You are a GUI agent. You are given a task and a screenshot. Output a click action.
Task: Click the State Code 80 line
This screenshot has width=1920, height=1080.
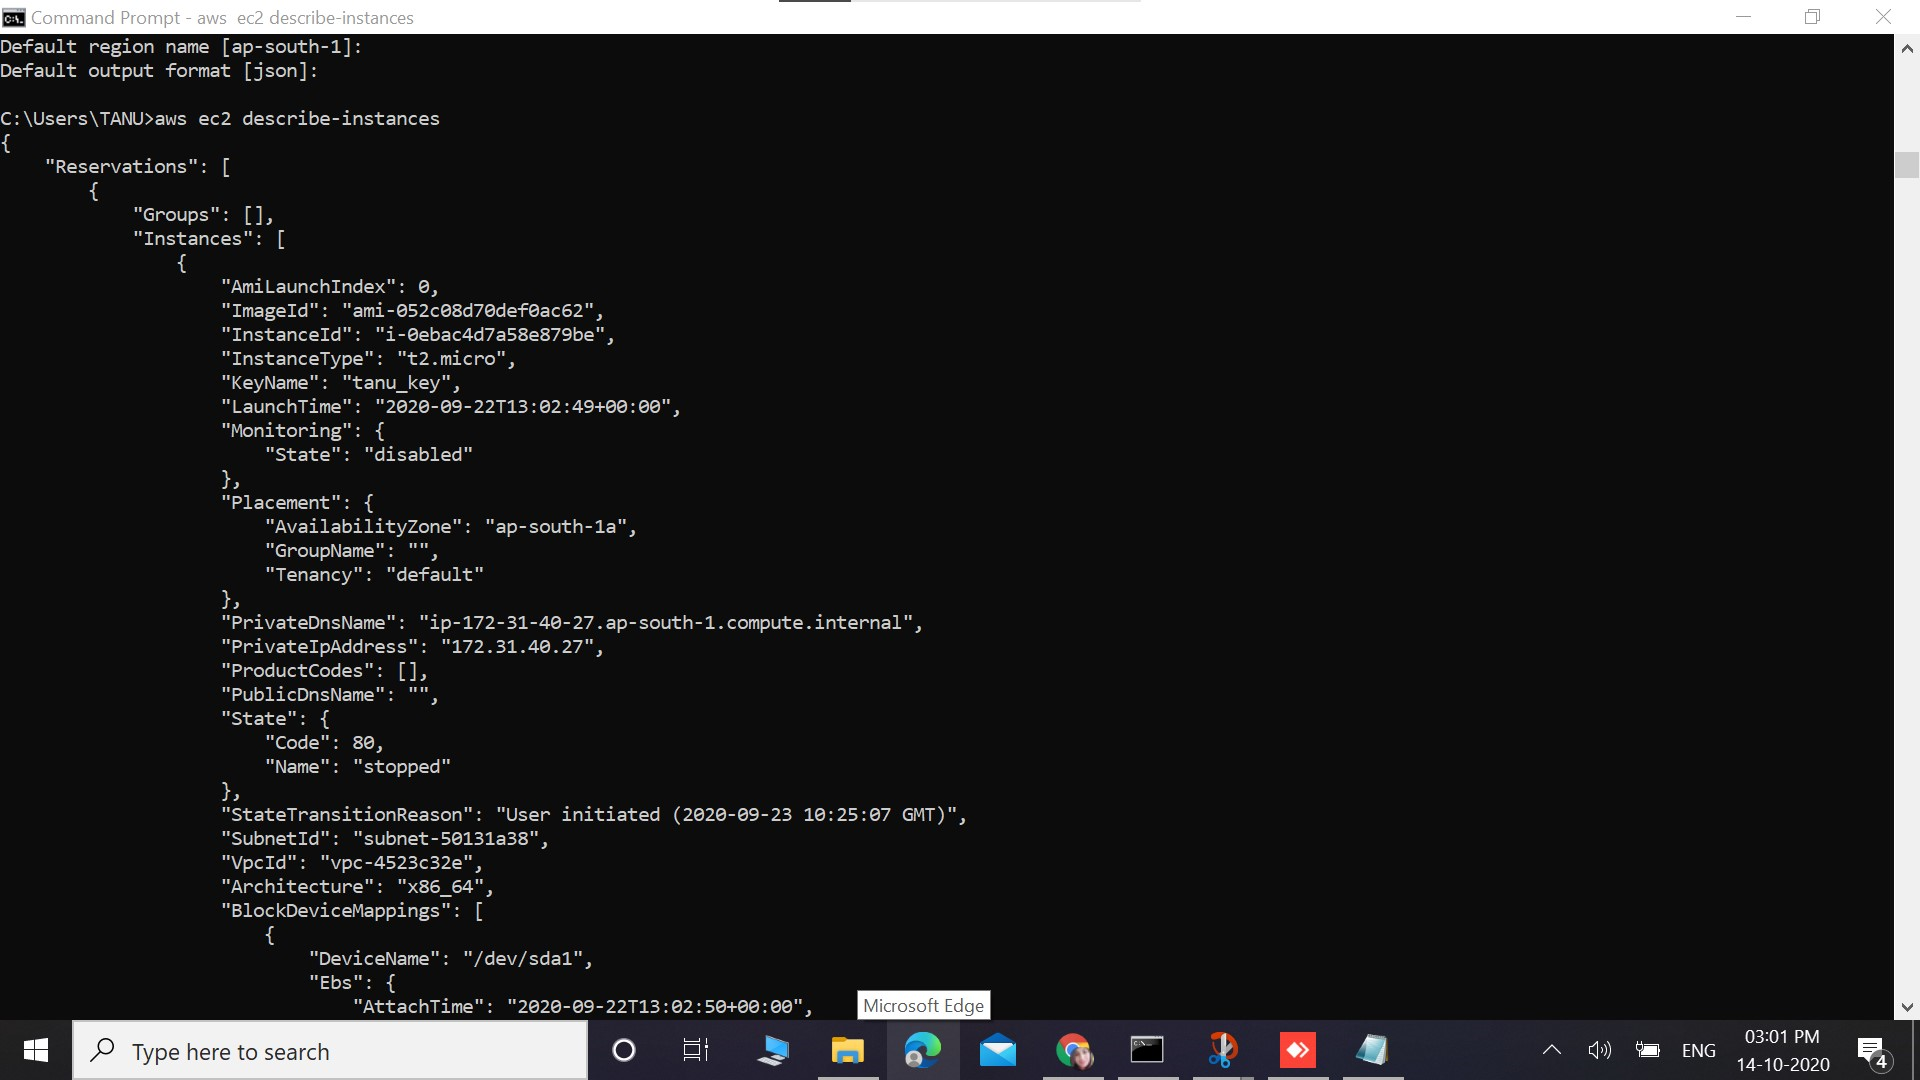pos(324,743)
